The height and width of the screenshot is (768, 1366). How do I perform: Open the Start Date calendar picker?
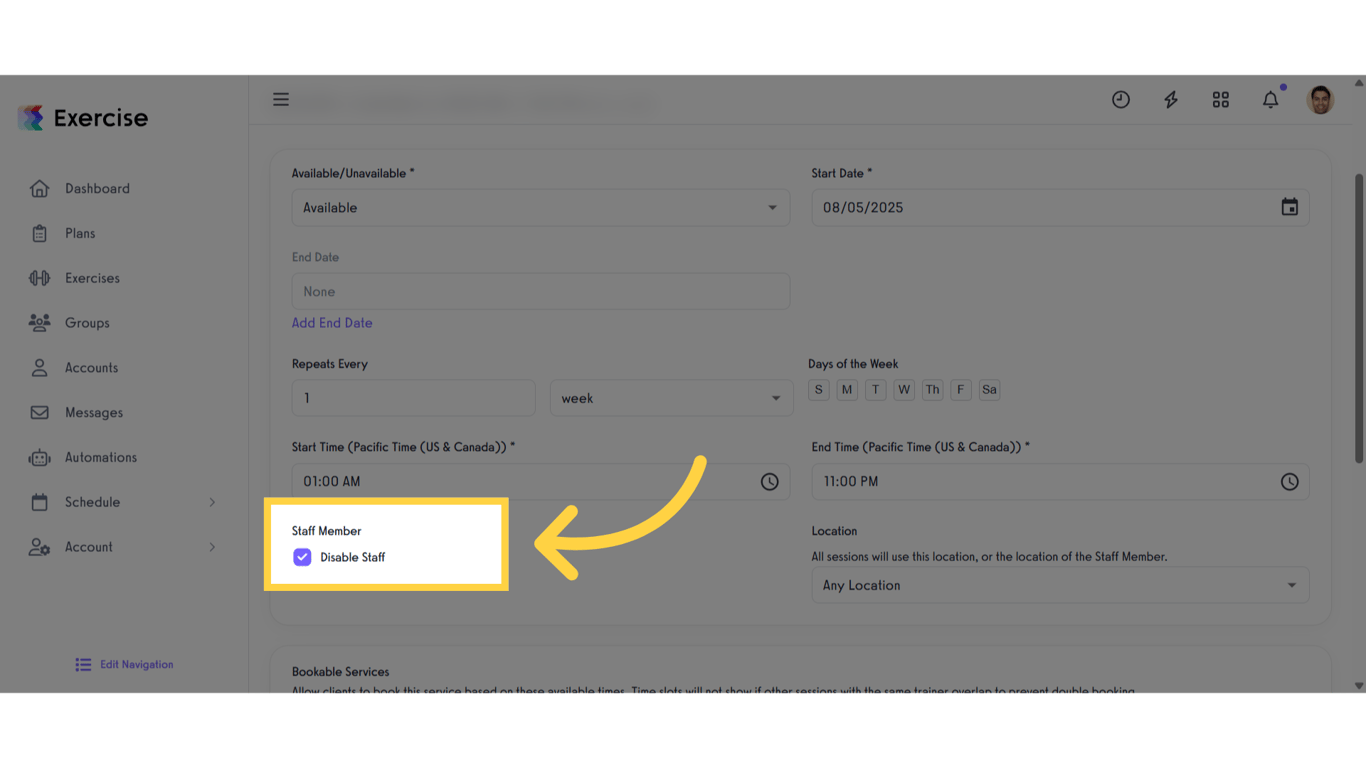point(1289,207)
